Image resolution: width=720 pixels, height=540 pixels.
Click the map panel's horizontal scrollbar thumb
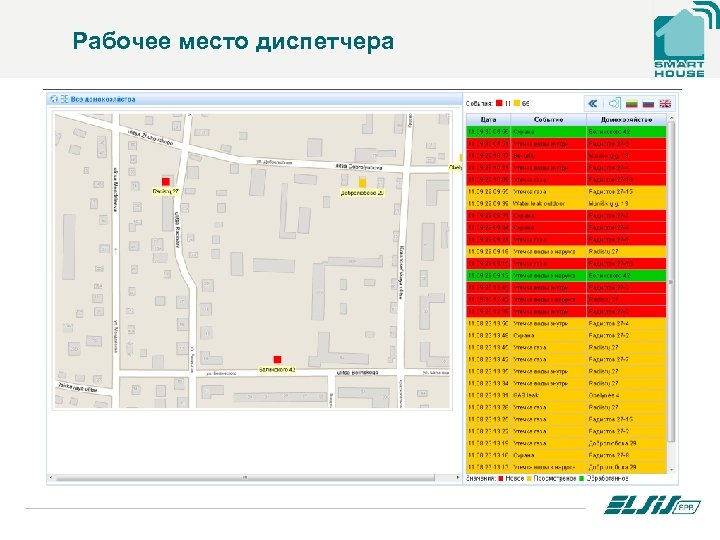(x=245, y=478)
